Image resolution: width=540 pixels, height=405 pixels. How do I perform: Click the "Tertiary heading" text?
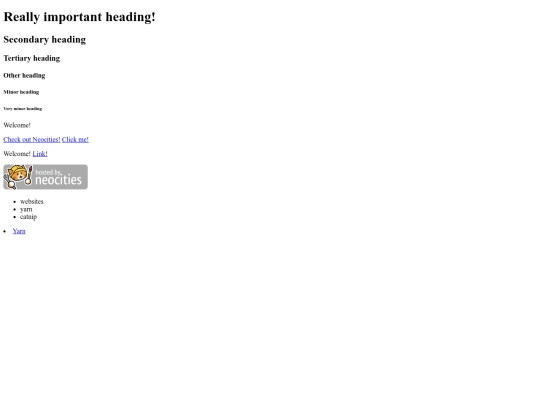[x=31, y=58]
